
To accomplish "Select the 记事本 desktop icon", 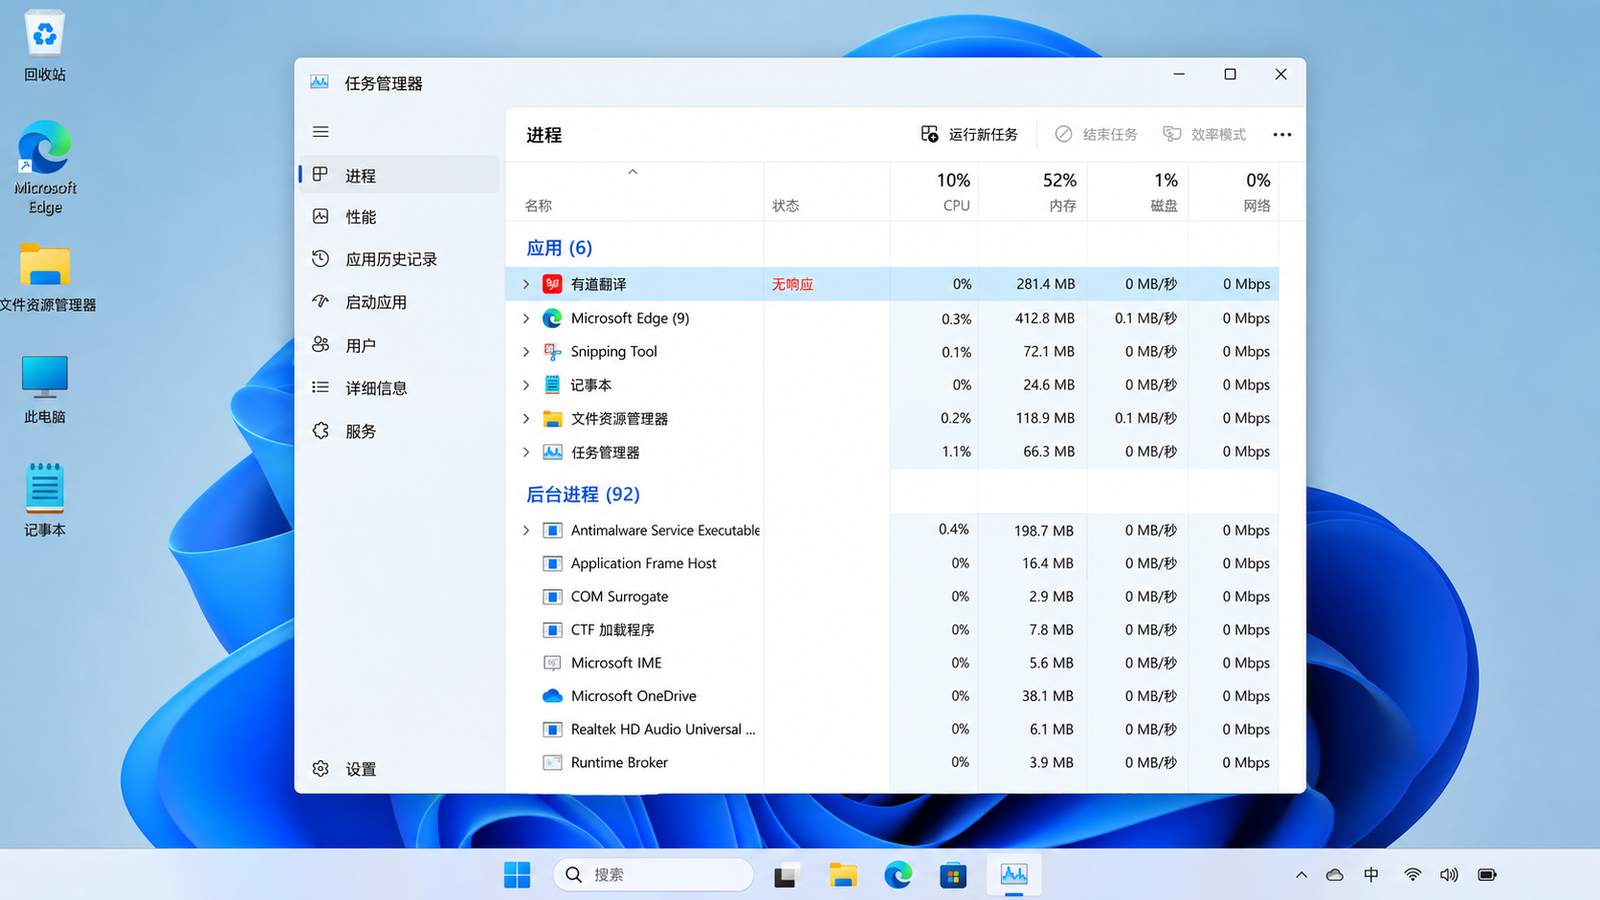I will 45,500.
